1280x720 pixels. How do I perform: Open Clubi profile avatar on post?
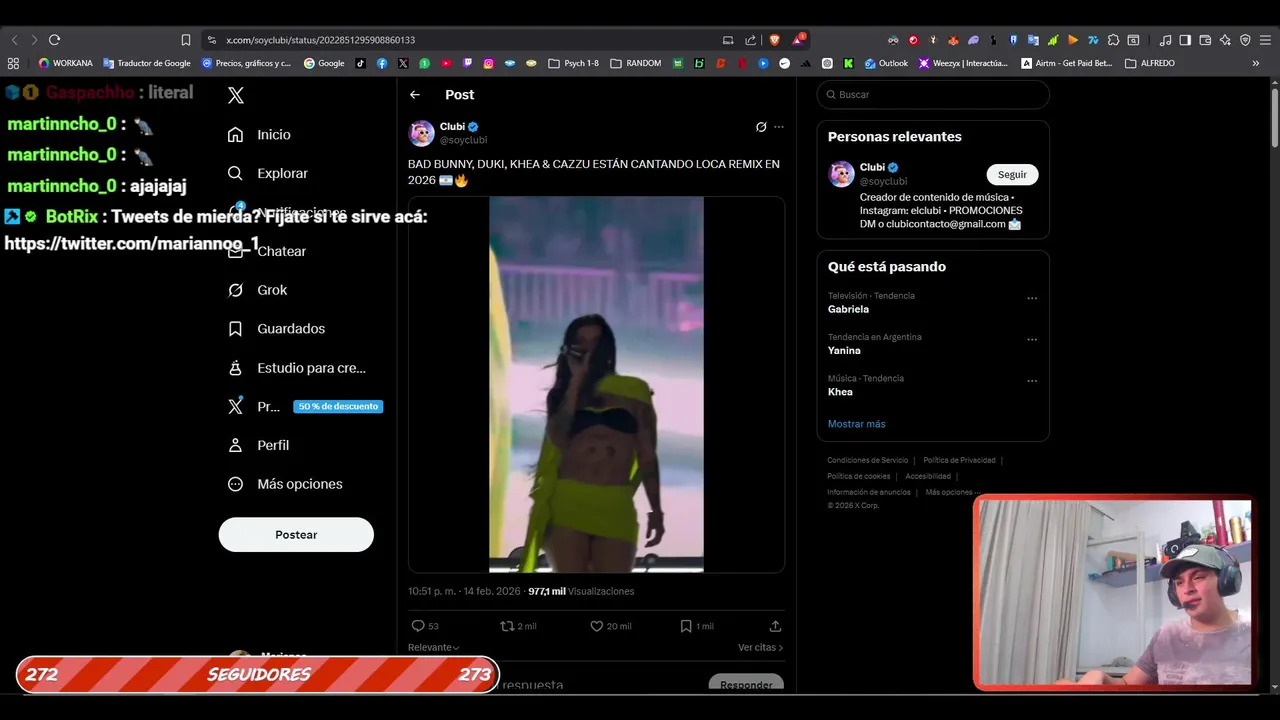pyautogui.click(x=422, y=133)
